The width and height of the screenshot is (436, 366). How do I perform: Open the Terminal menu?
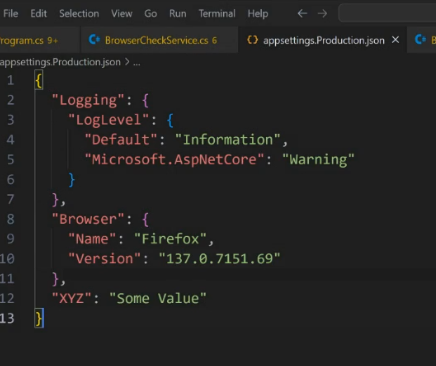click(217, 14)
